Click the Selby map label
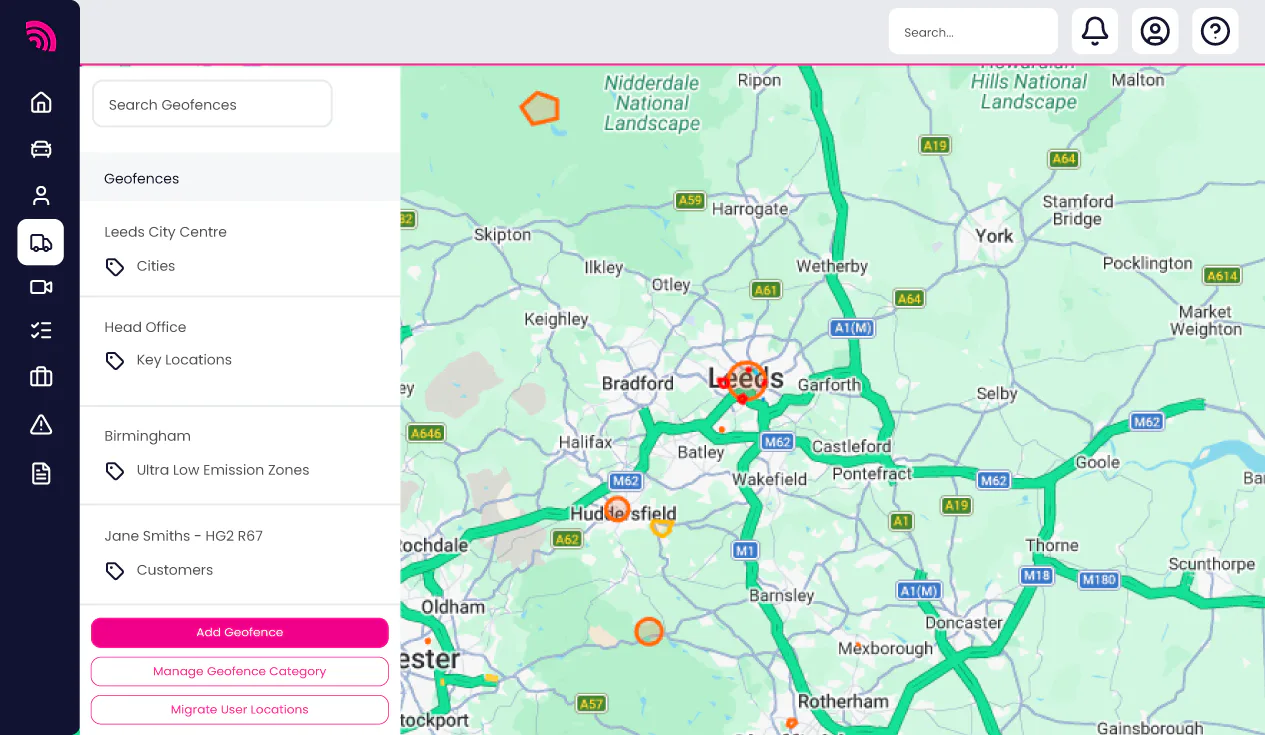 click(997, 394)
